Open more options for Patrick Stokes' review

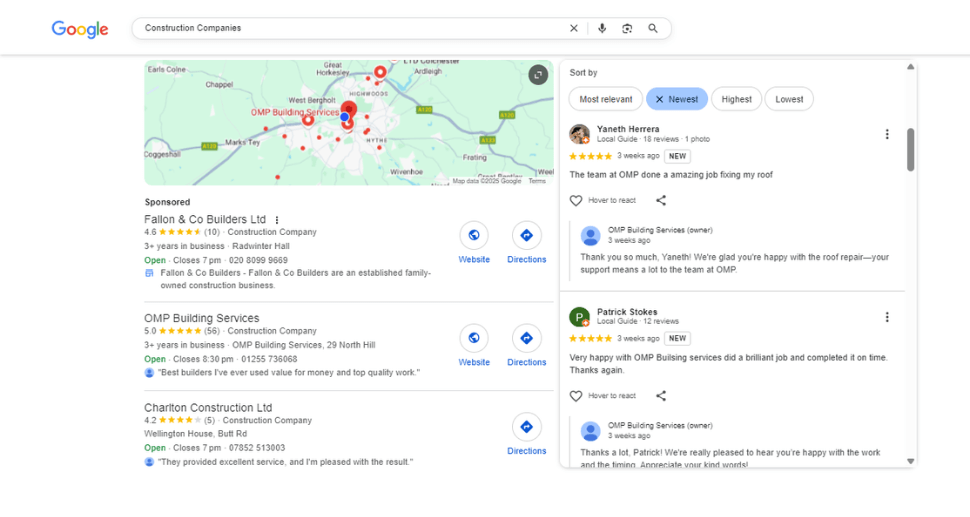pyautogui.click(x=886, y=317)
